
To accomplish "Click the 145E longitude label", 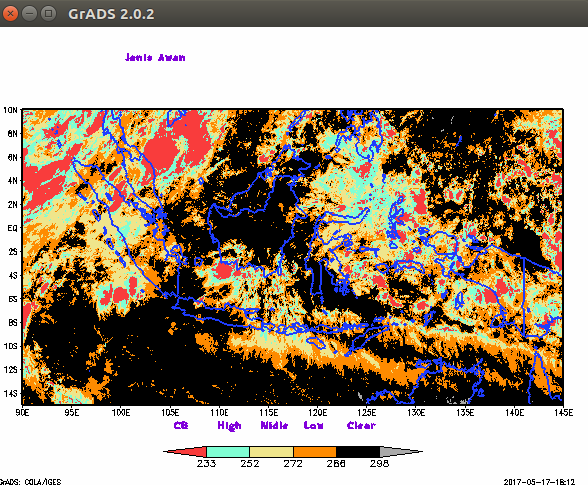I will click(x=563, y=413).
